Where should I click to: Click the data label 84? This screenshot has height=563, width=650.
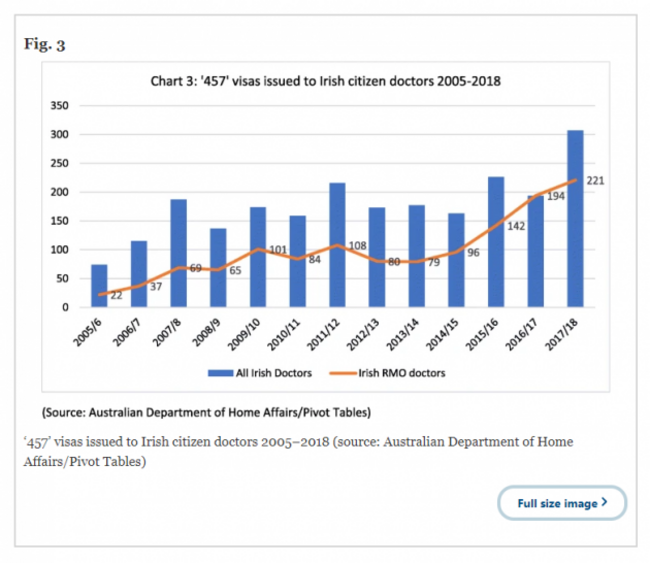315,260
